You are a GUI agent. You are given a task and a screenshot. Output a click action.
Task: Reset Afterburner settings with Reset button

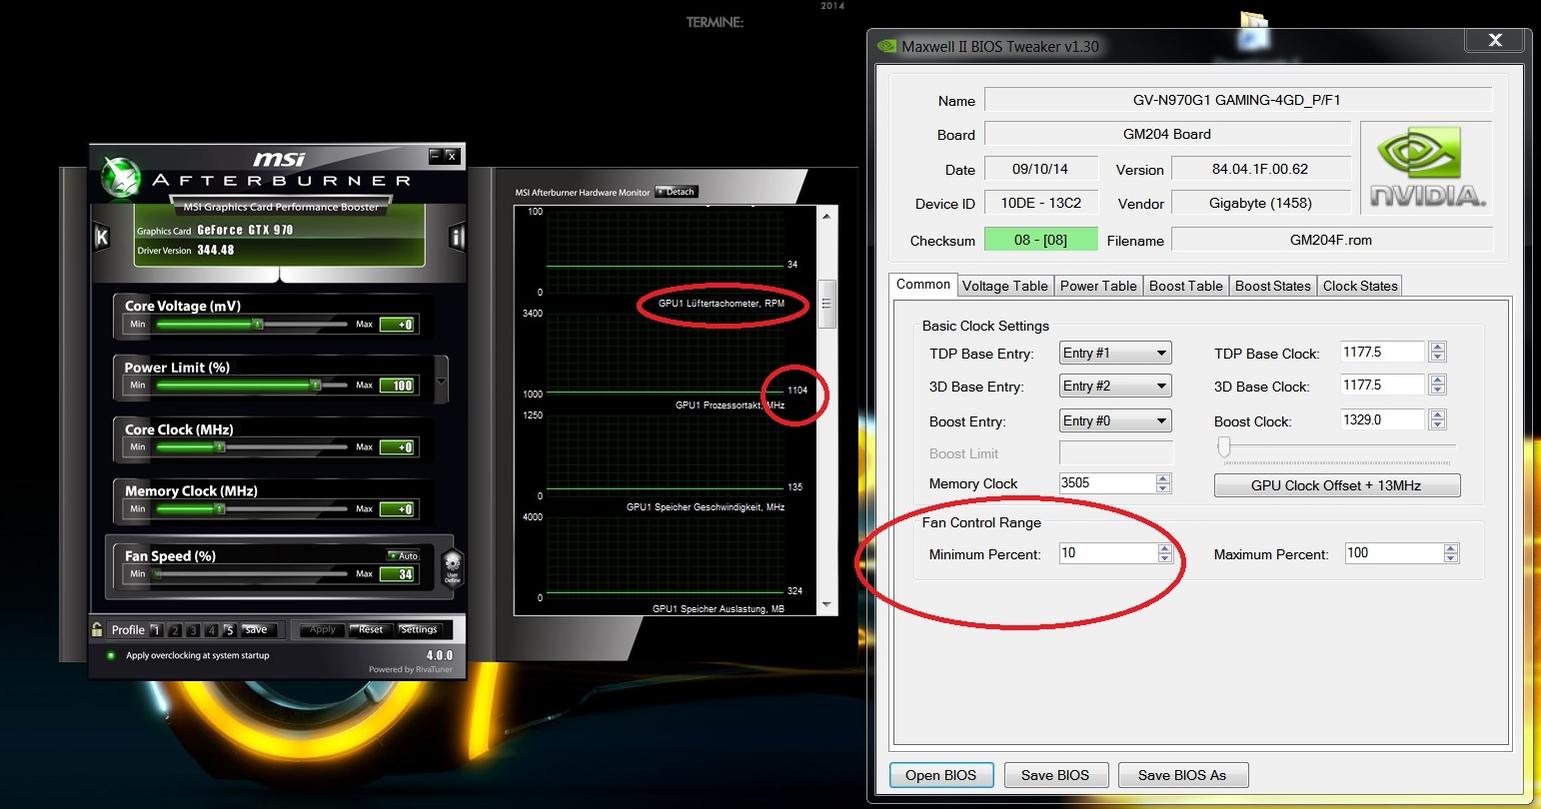[x=370, y=630]
